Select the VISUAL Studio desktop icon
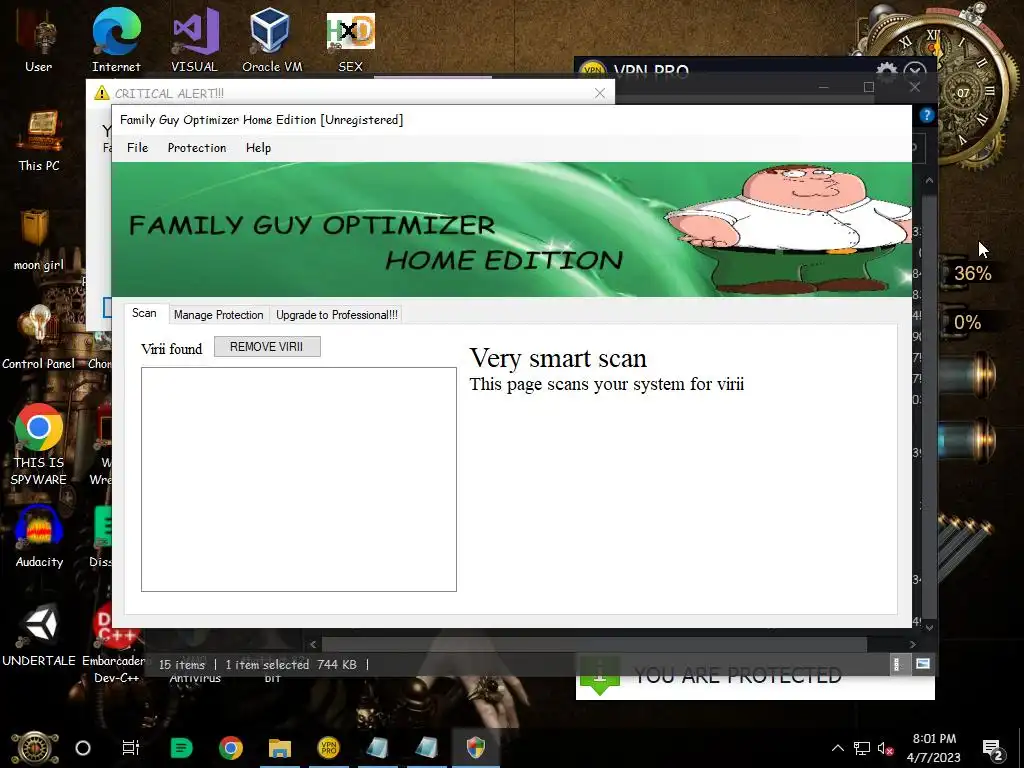The image size is (1024, 768). 195,42
